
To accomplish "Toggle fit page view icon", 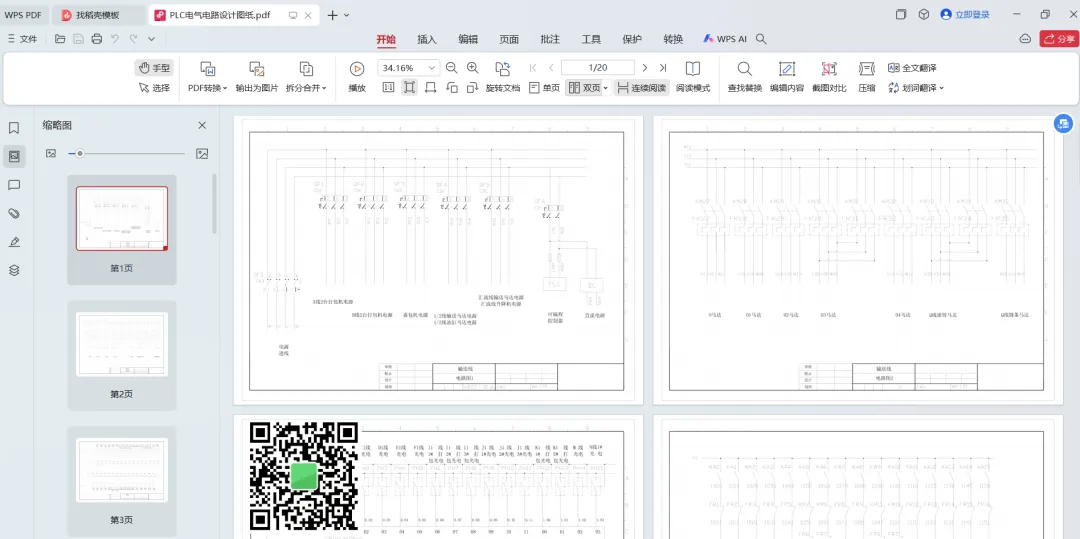I will (410, 87).
